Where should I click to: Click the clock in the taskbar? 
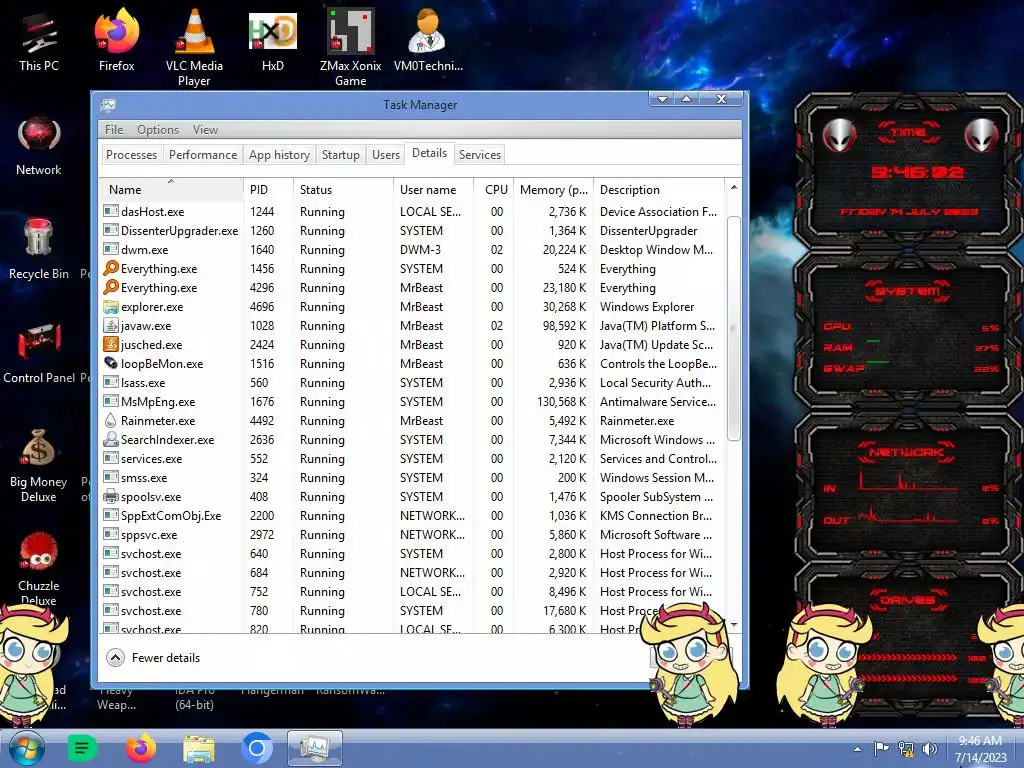[980, 749]
